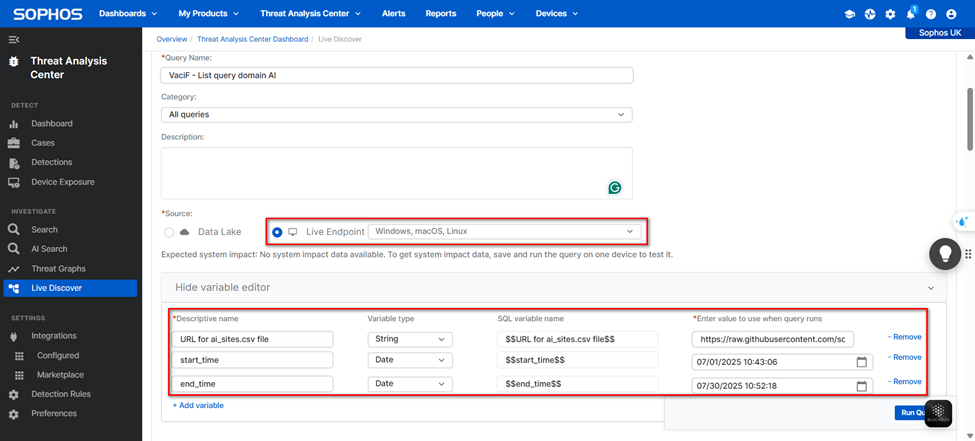Viewport: 975px width, 441px height.
Task: Click the settings gear icon in header
Action: [x=890, y=14]
